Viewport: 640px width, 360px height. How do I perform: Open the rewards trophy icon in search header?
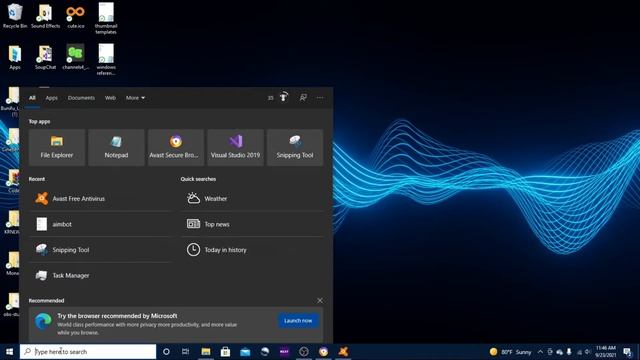[284, 97]
